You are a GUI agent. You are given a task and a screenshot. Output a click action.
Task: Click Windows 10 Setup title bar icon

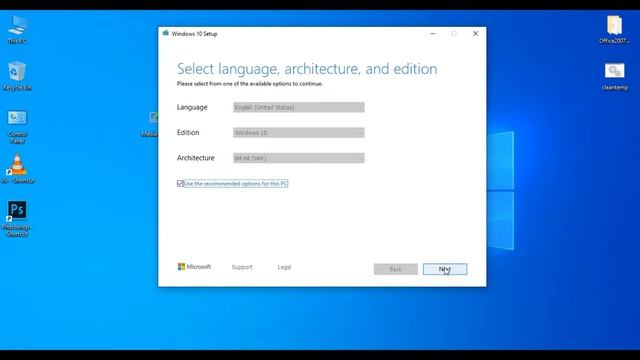pos(166,33)
